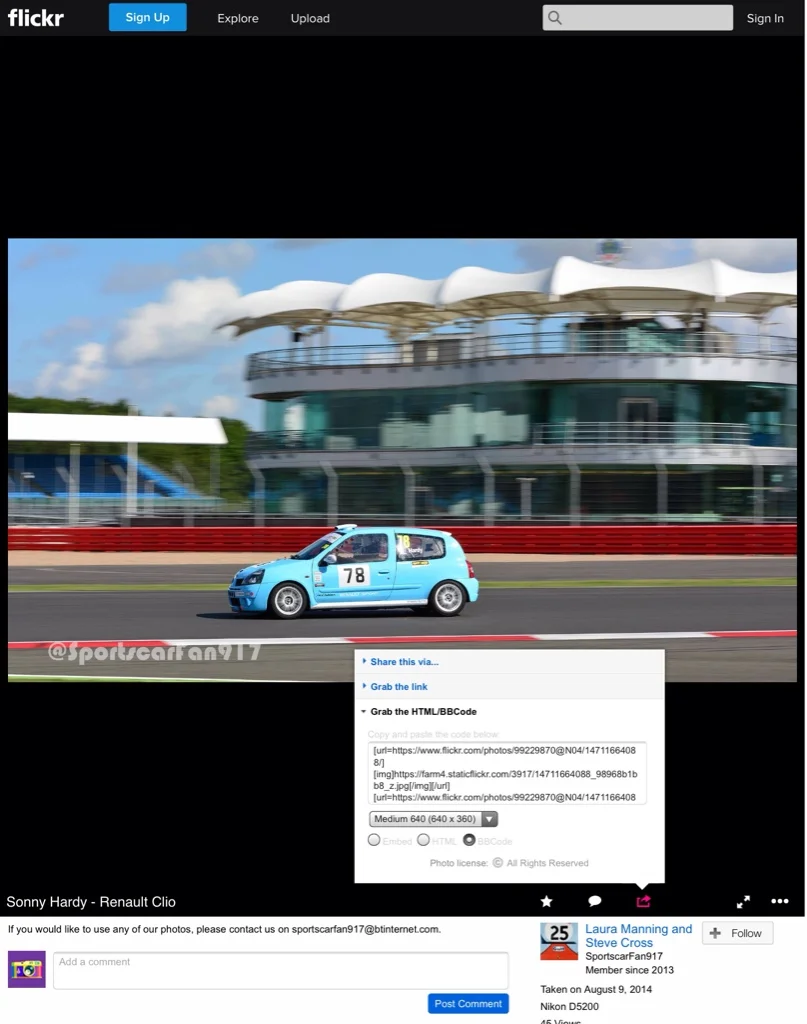Open the Medium 640 size dropdown

point(433,819)
